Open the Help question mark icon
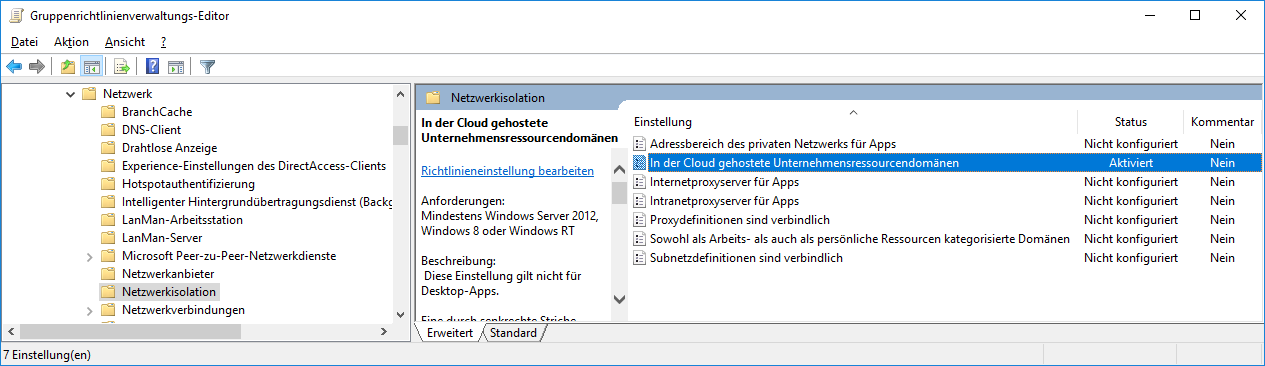 tap(152, 67)
